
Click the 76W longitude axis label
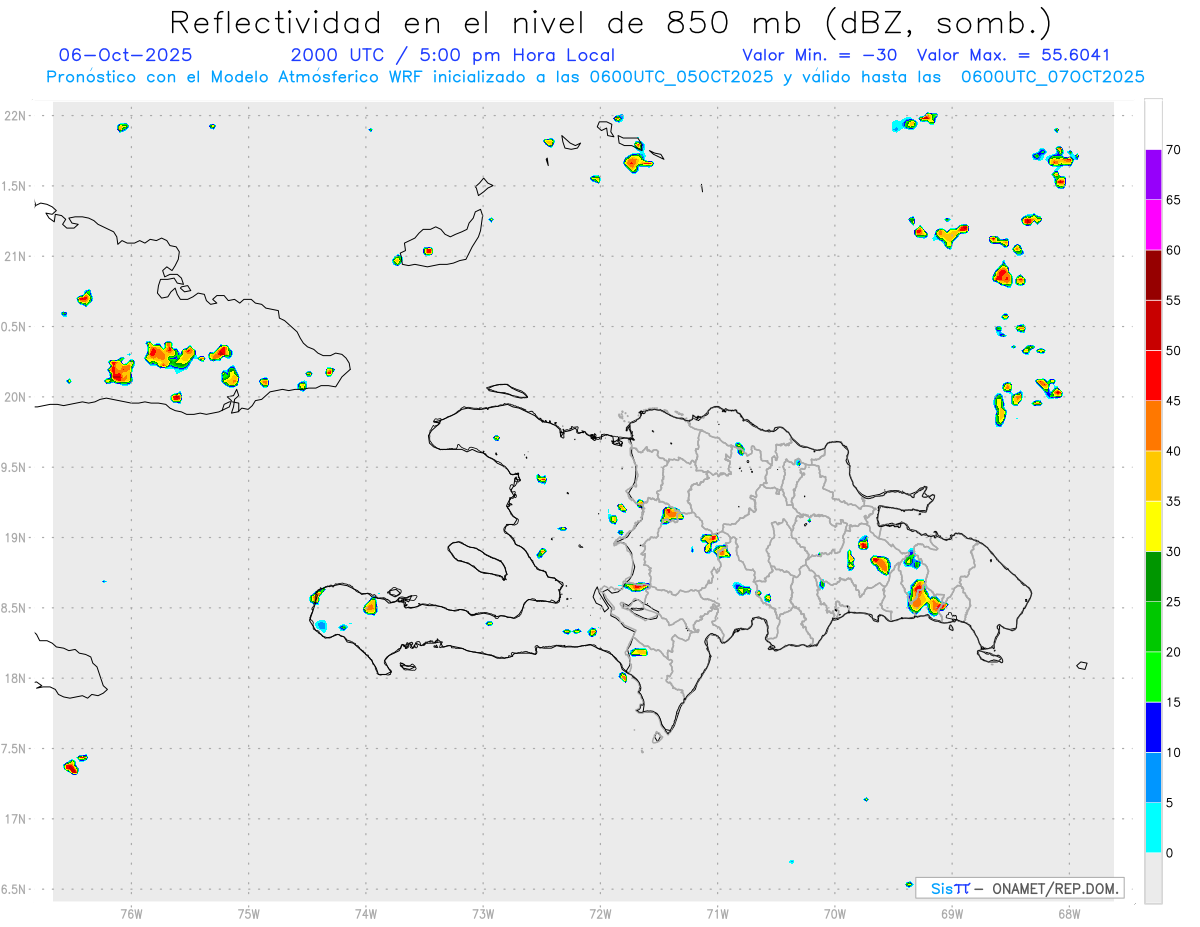[131, 913]
